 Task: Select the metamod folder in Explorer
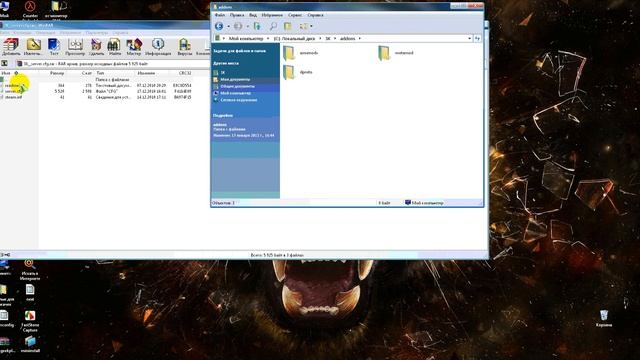[396, 53]
